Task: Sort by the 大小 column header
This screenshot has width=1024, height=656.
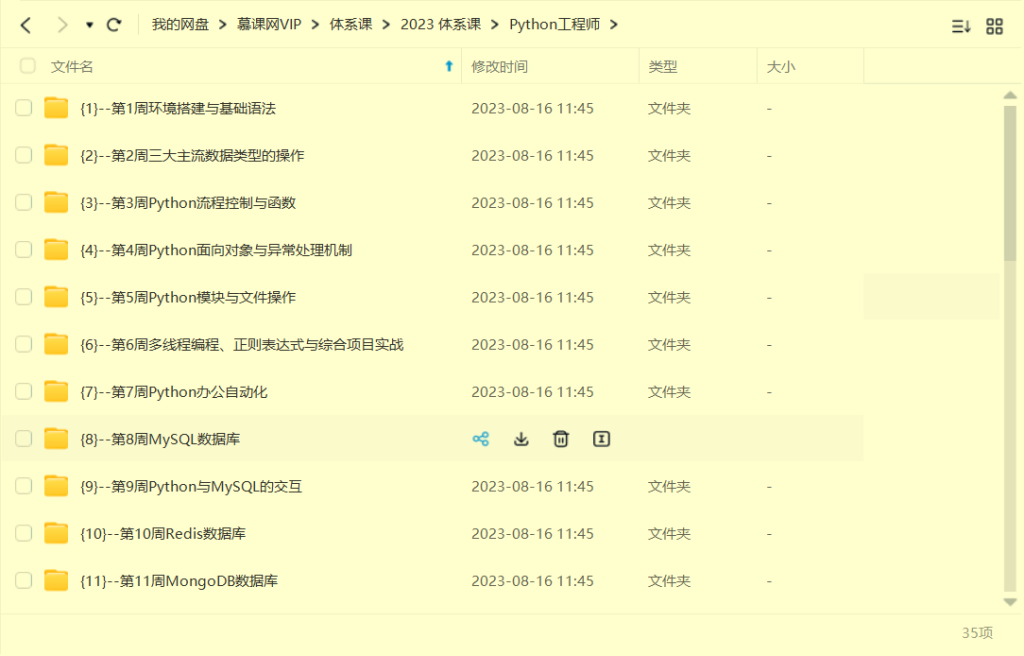Action: click(781, 67)
